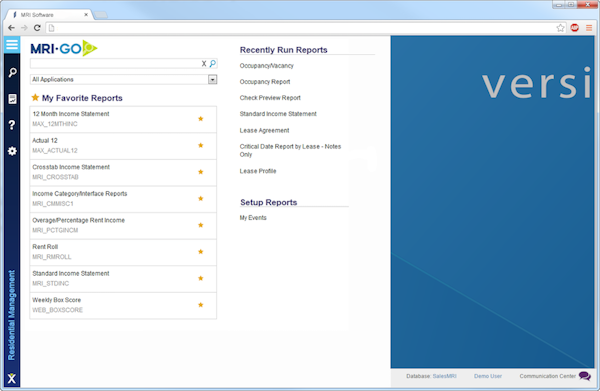The width and height of the screenshot is (600, 391).
Task: Open help via the question mark icon
Action: 12,125
